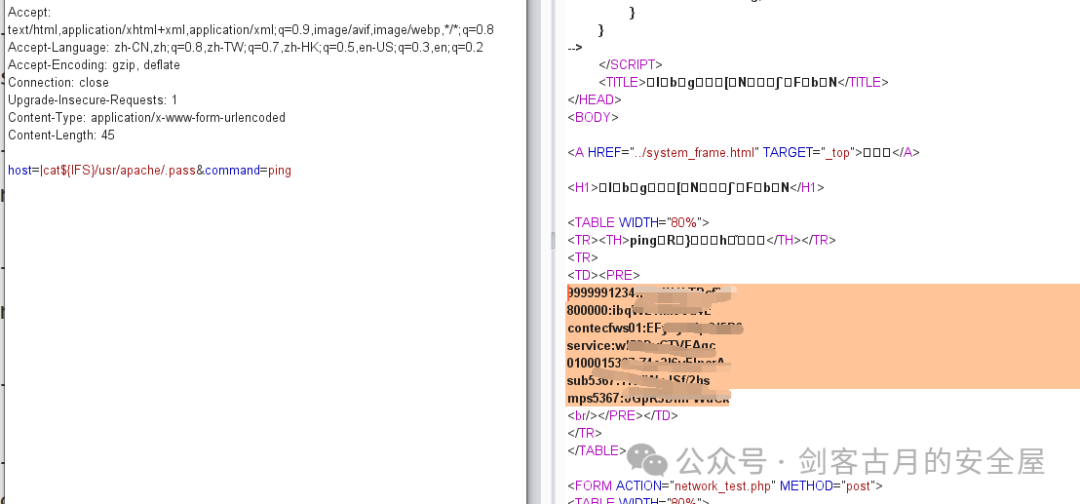Select the mps5367 credential line
Viewport: 1080px width, 504px height.
click(648, 398)
